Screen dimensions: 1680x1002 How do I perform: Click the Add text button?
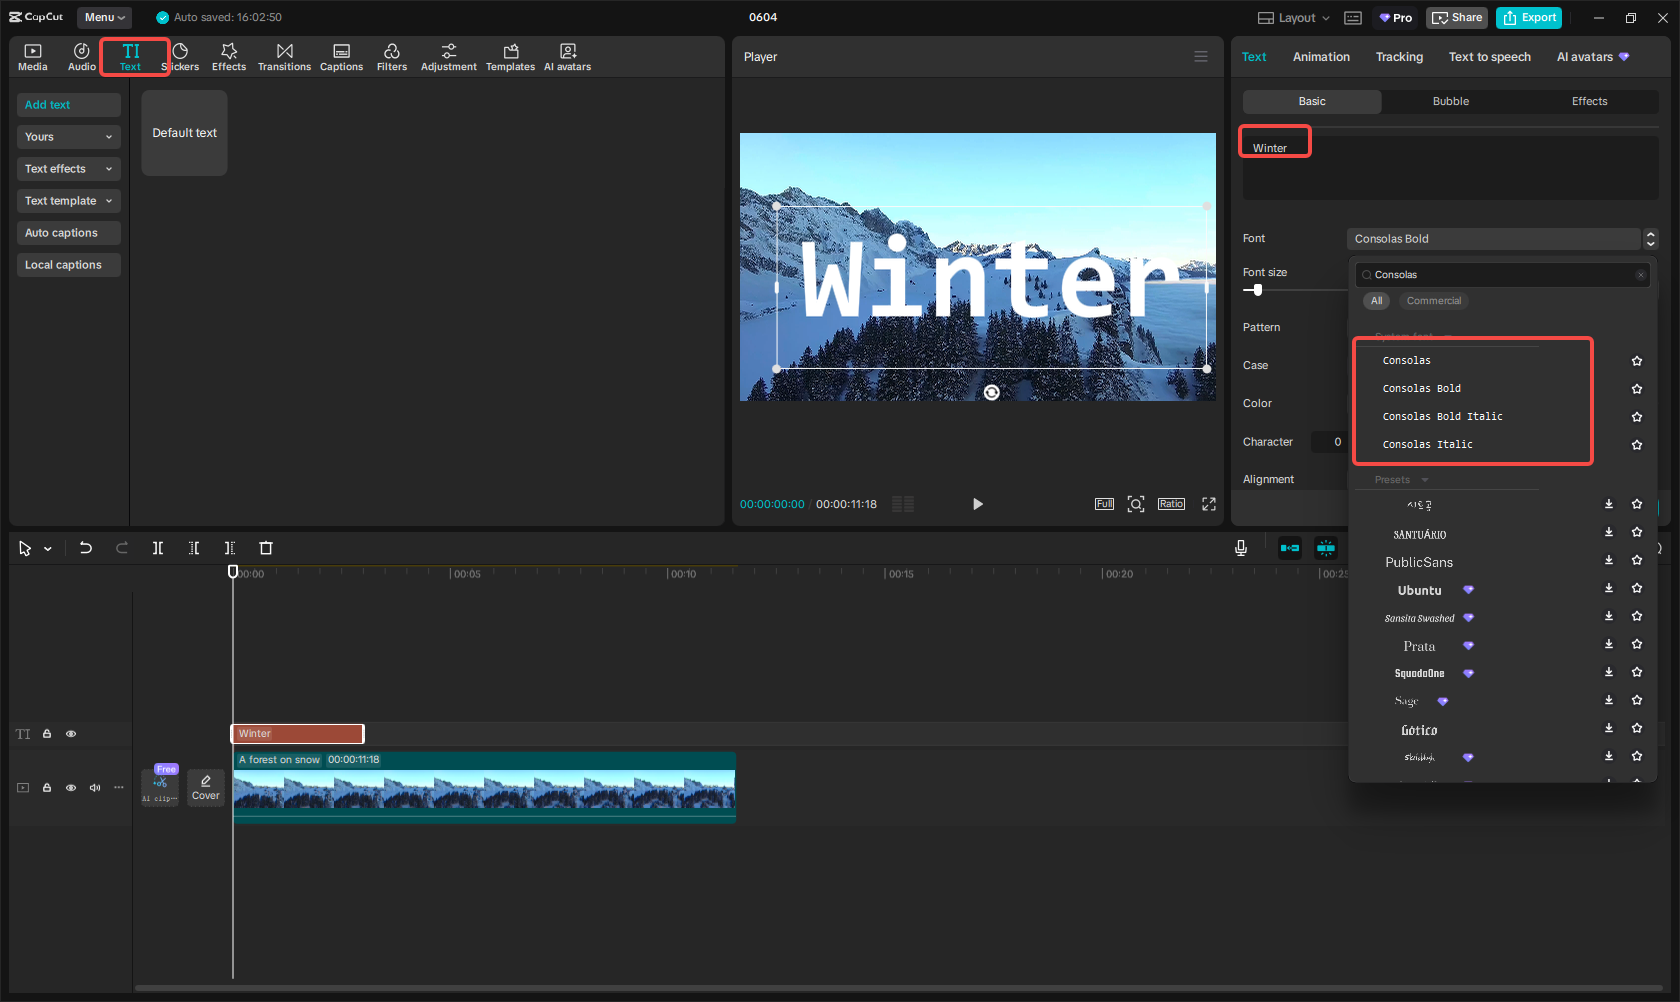pyautogui.click(x=68, y=104)
